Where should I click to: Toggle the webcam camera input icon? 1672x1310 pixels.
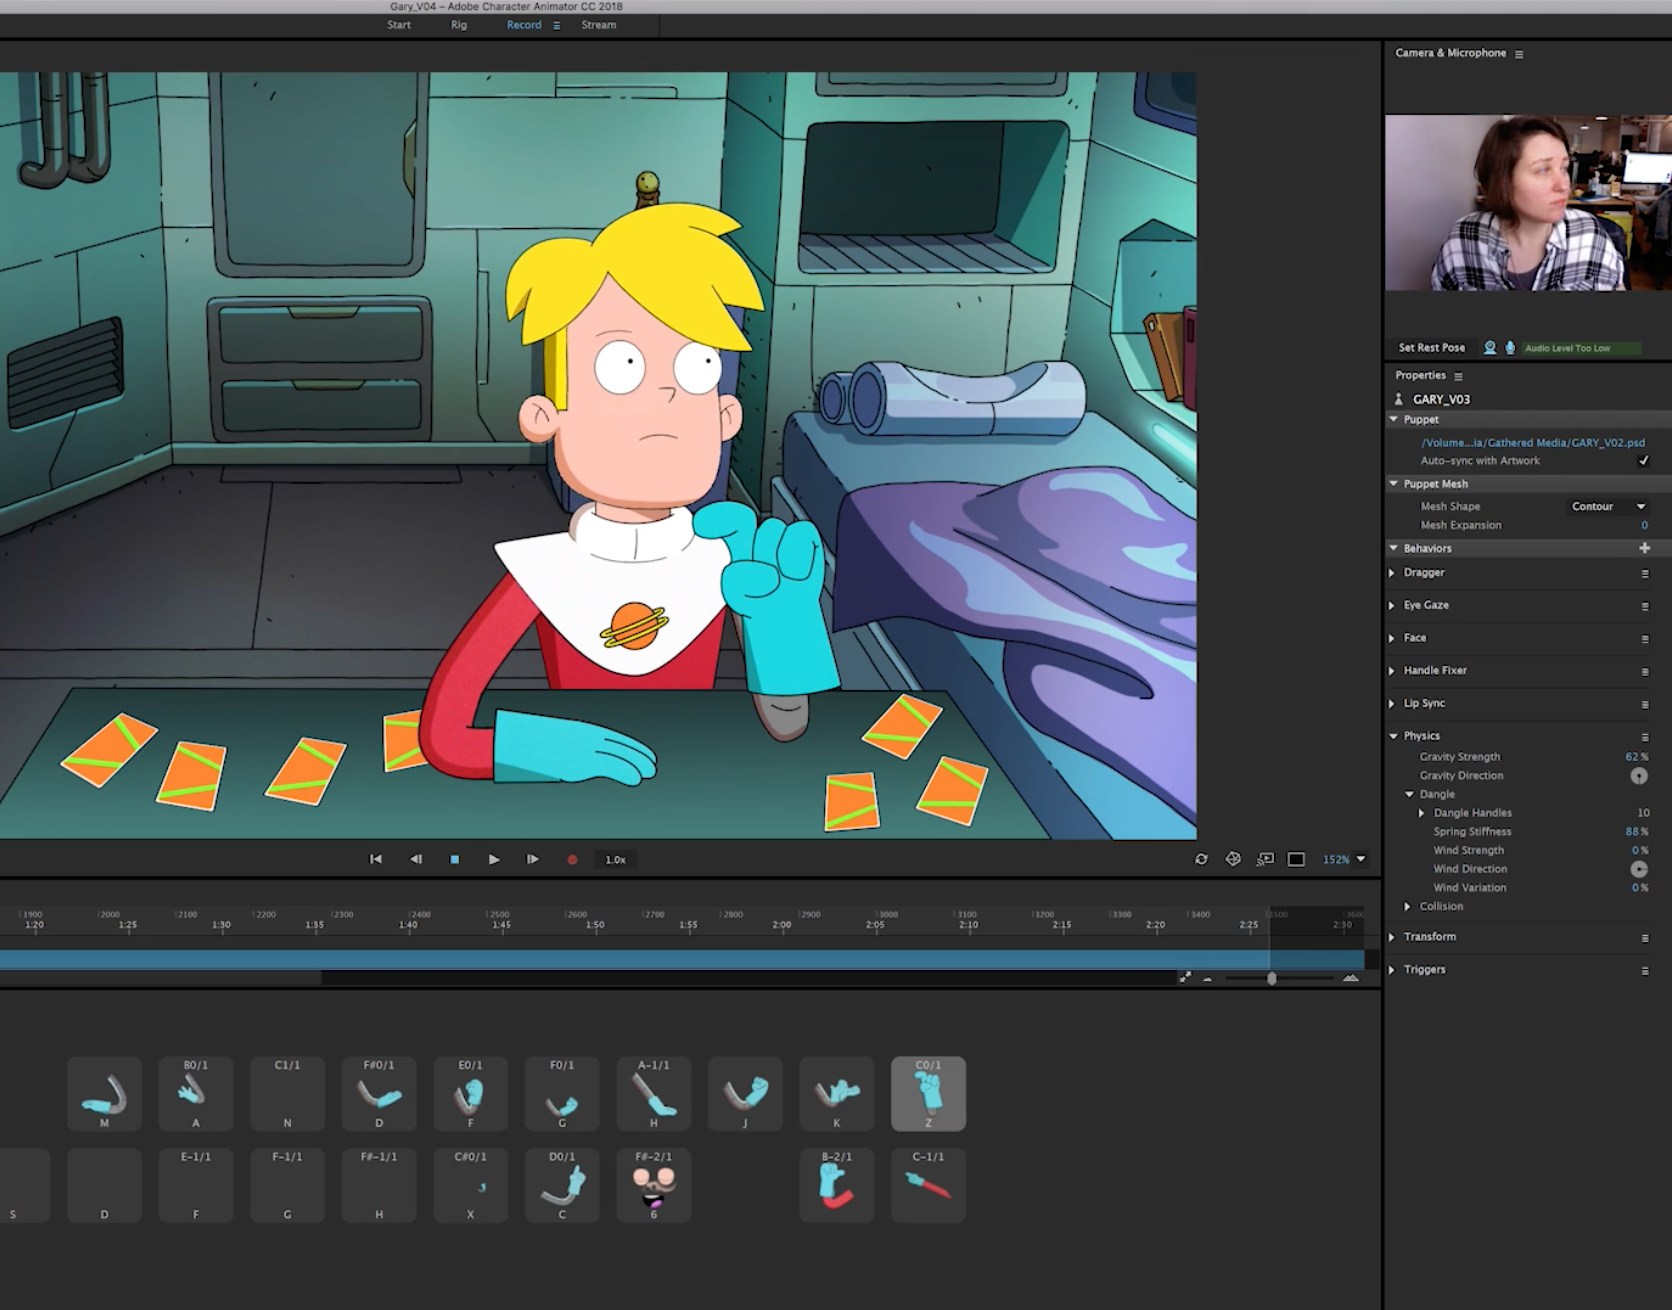point(1490,347)
